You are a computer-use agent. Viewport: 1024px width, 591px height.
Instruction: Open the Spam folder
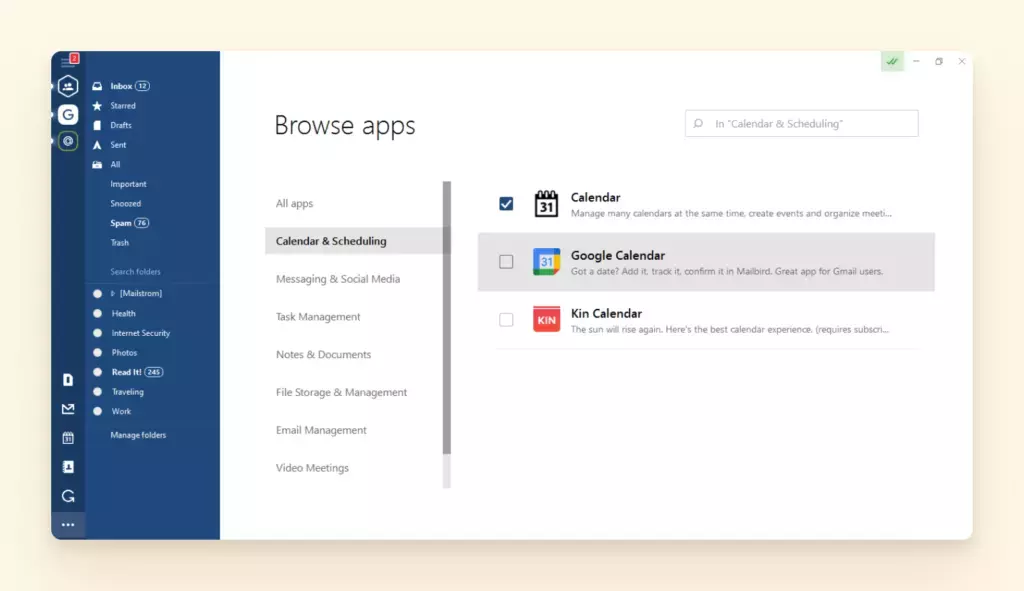[x=121, y=223]
